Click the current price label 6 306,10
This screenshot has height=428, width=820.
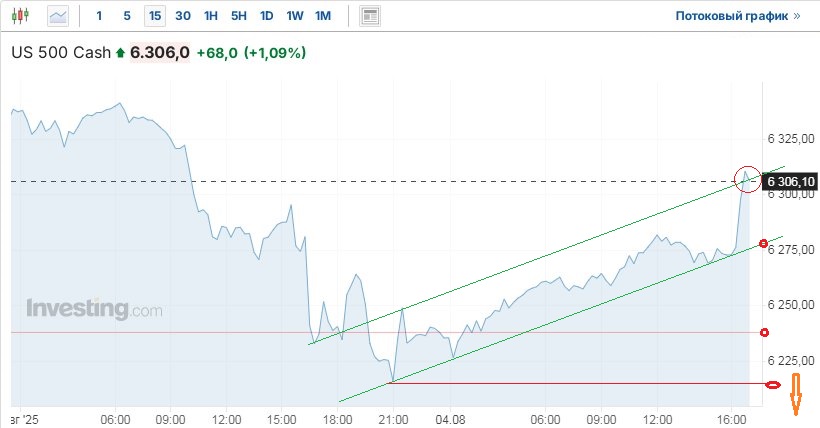789,181
